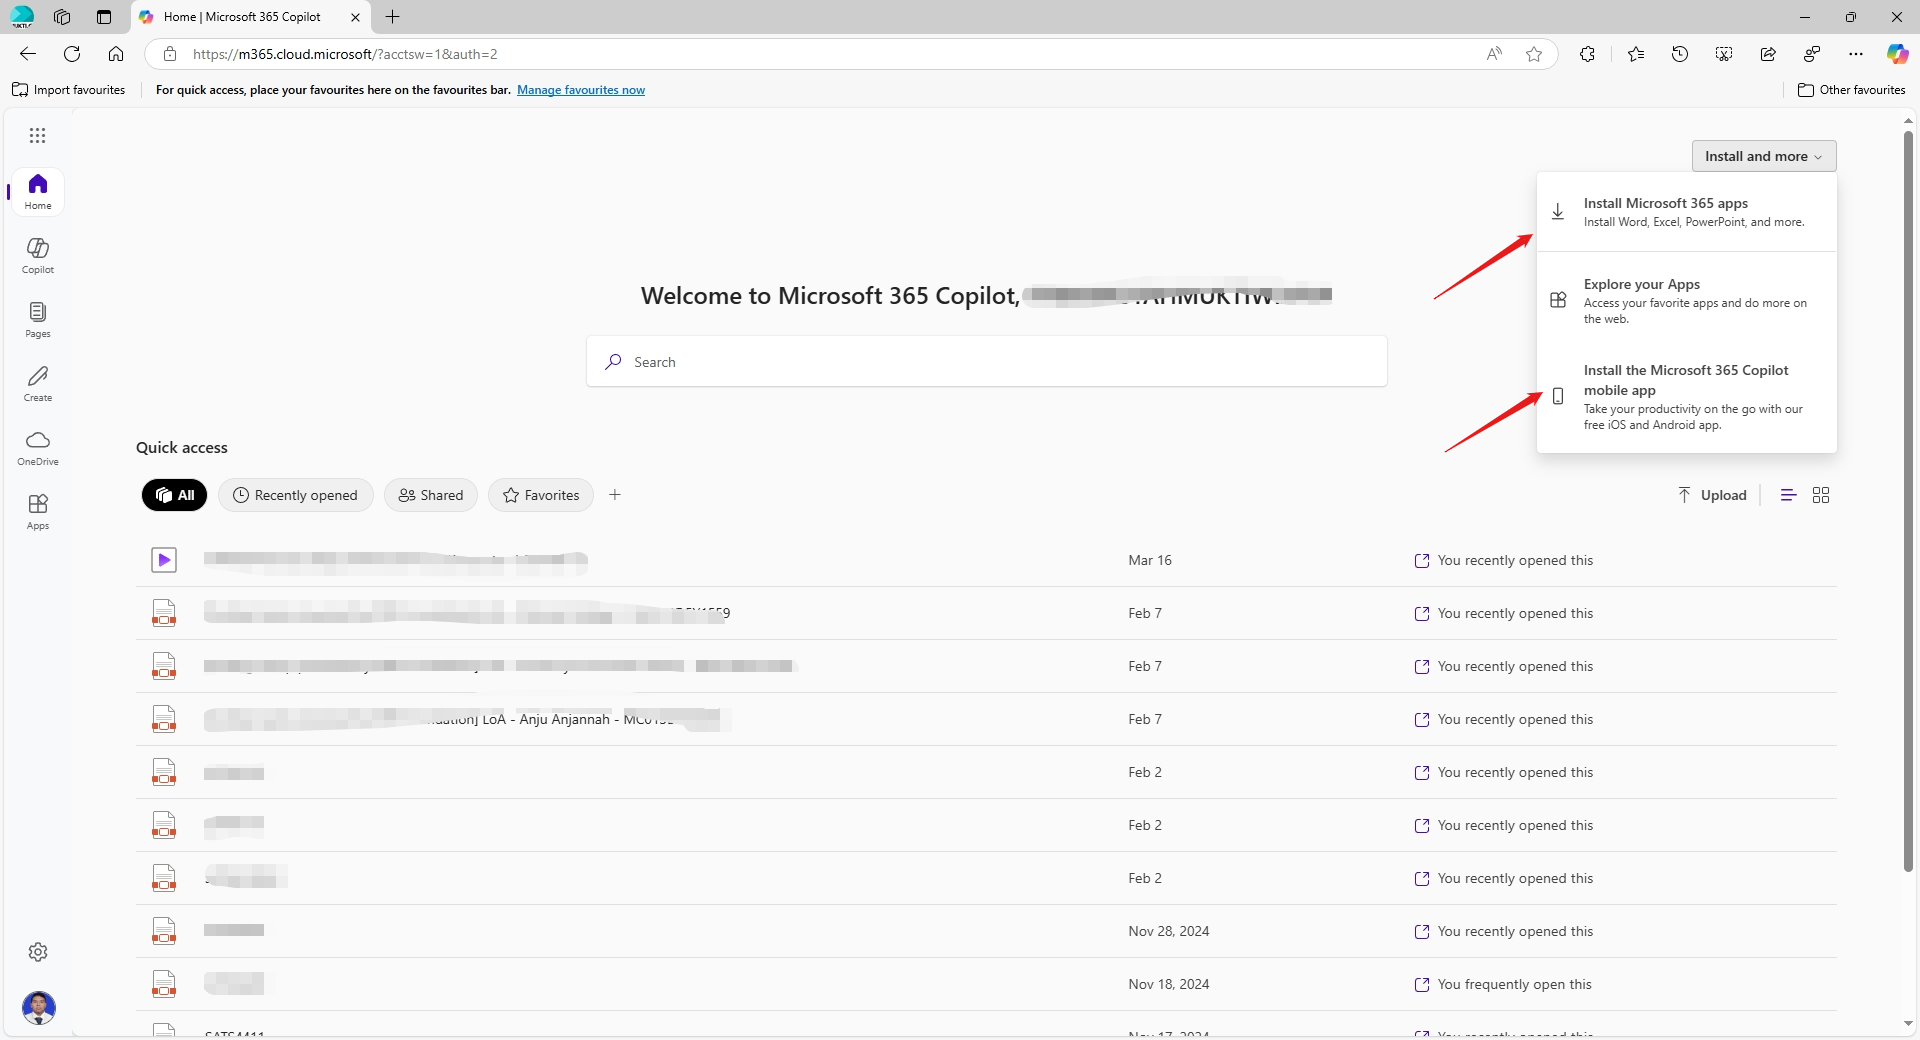Click your profile avatar
This screenshot has width=1920, height=1040.
click(39, 1008)
